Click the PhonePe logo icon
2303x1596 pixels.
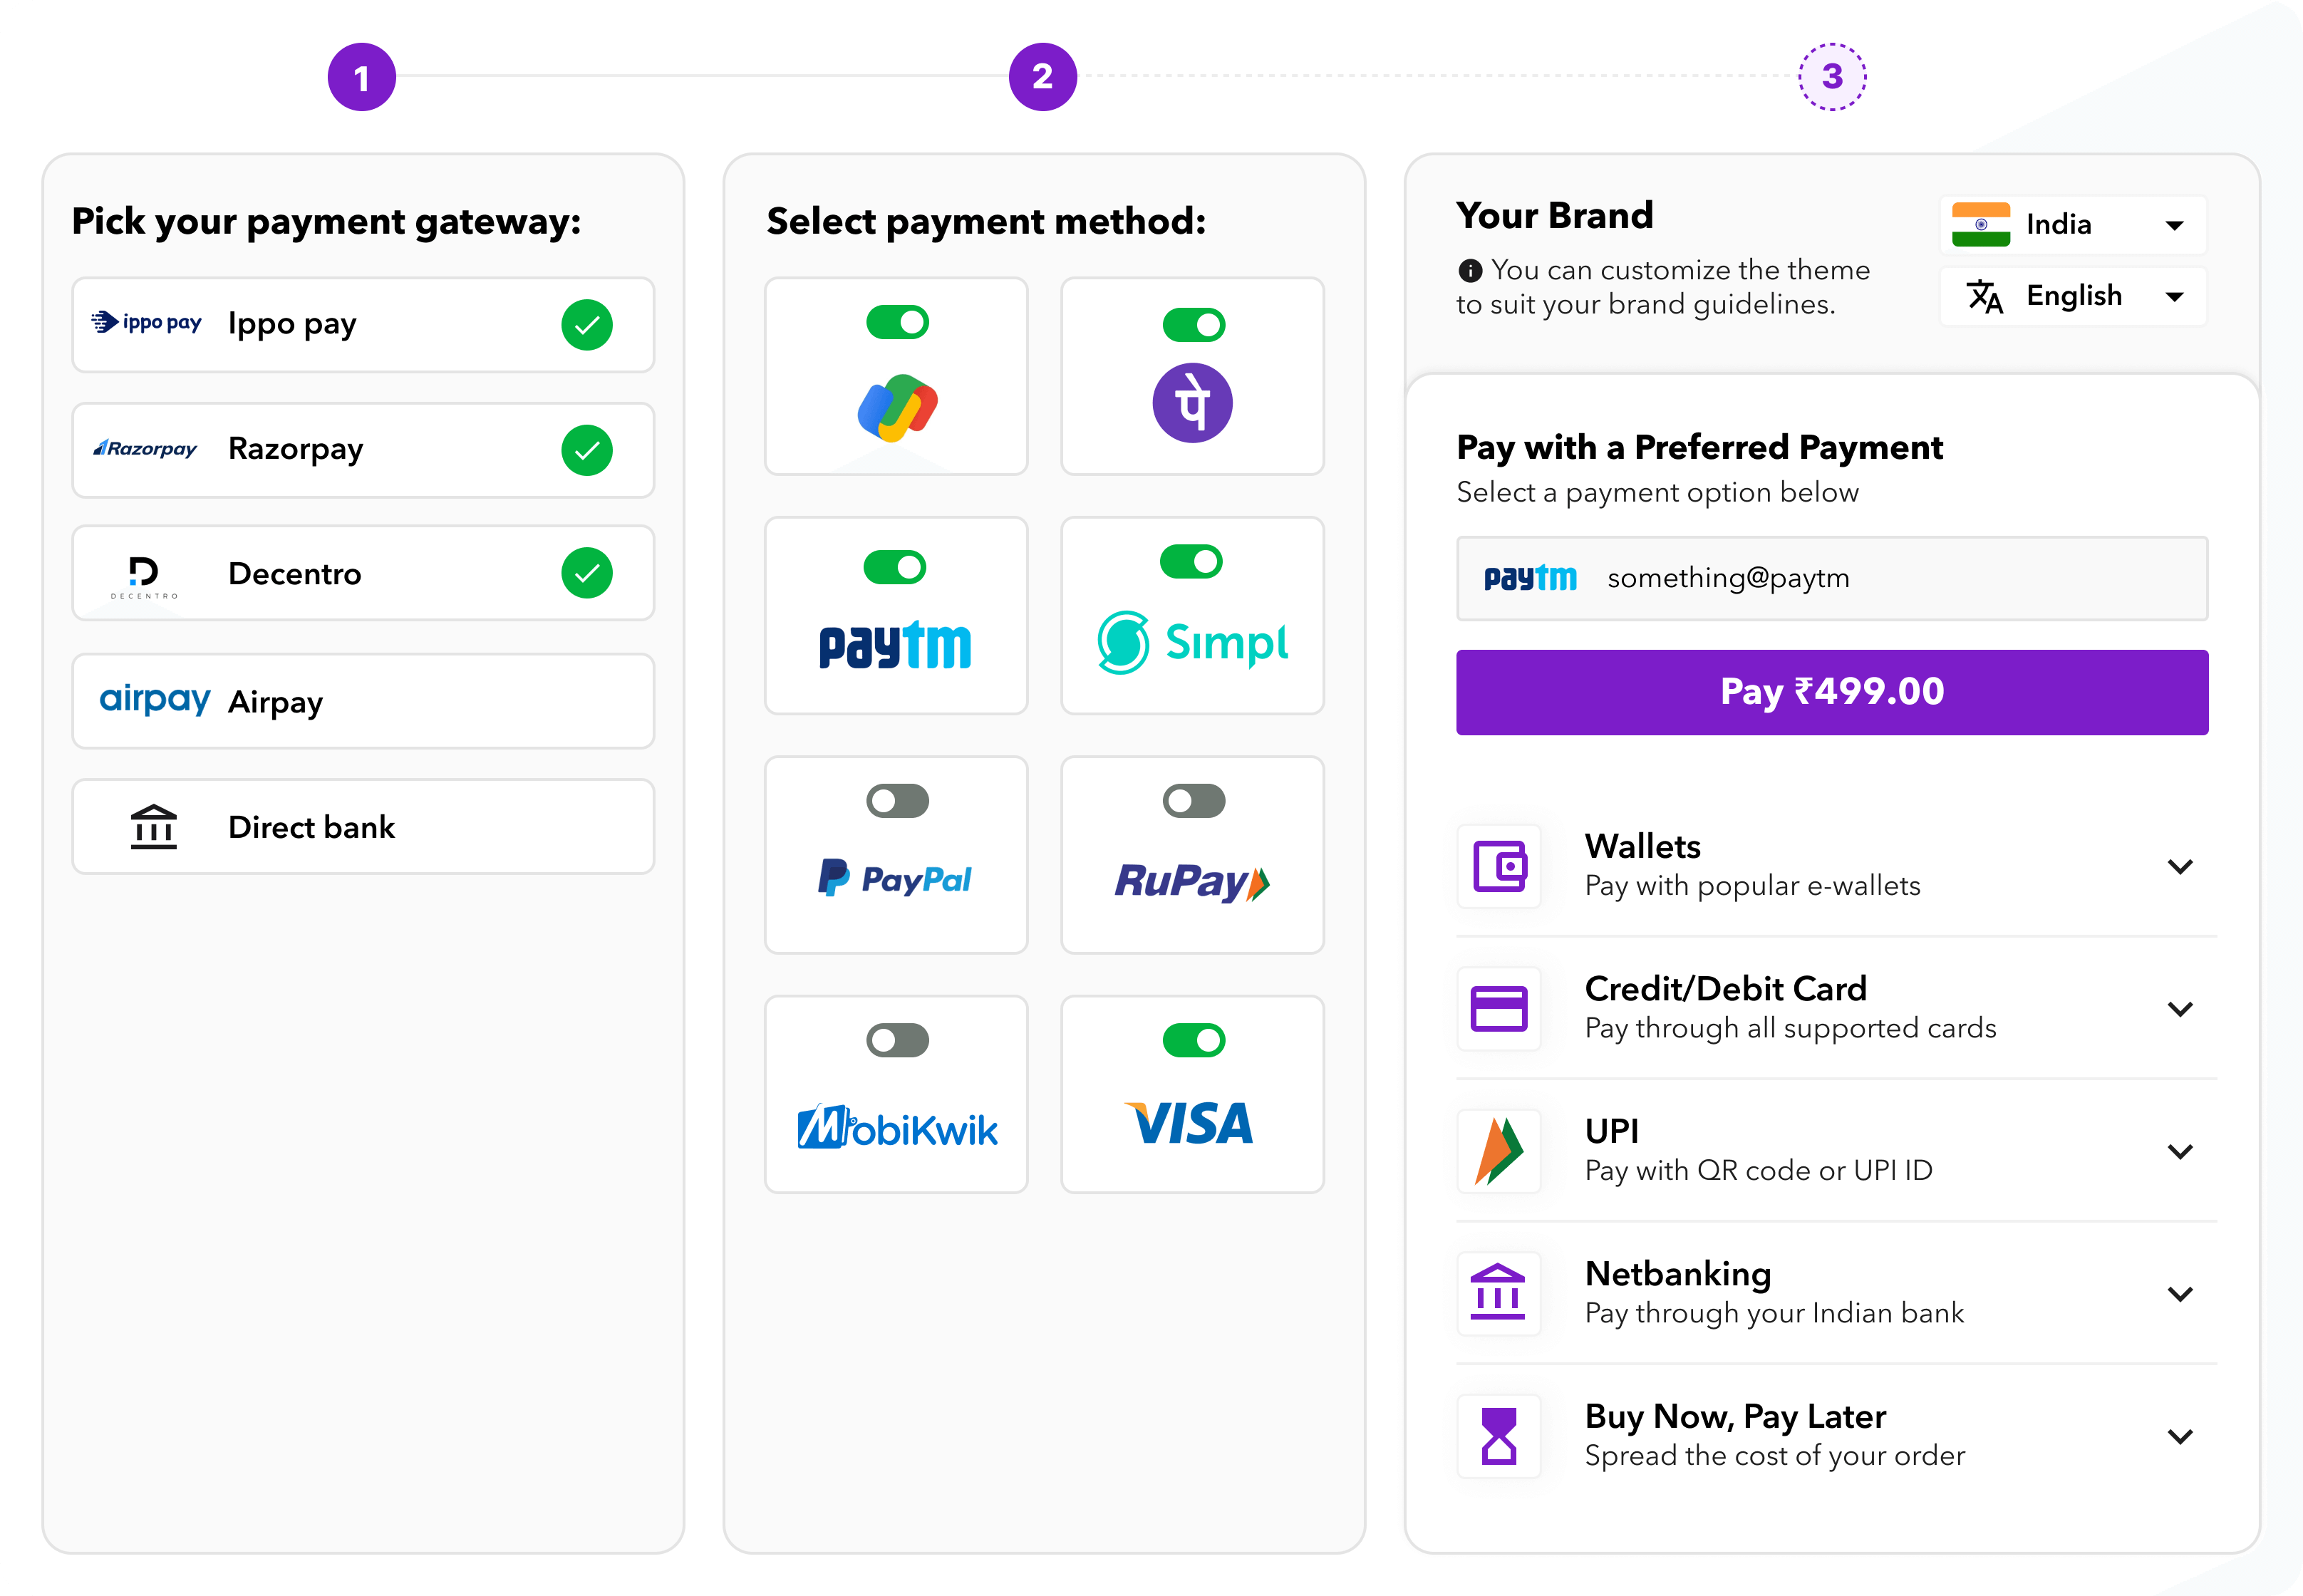(1192, 403)
